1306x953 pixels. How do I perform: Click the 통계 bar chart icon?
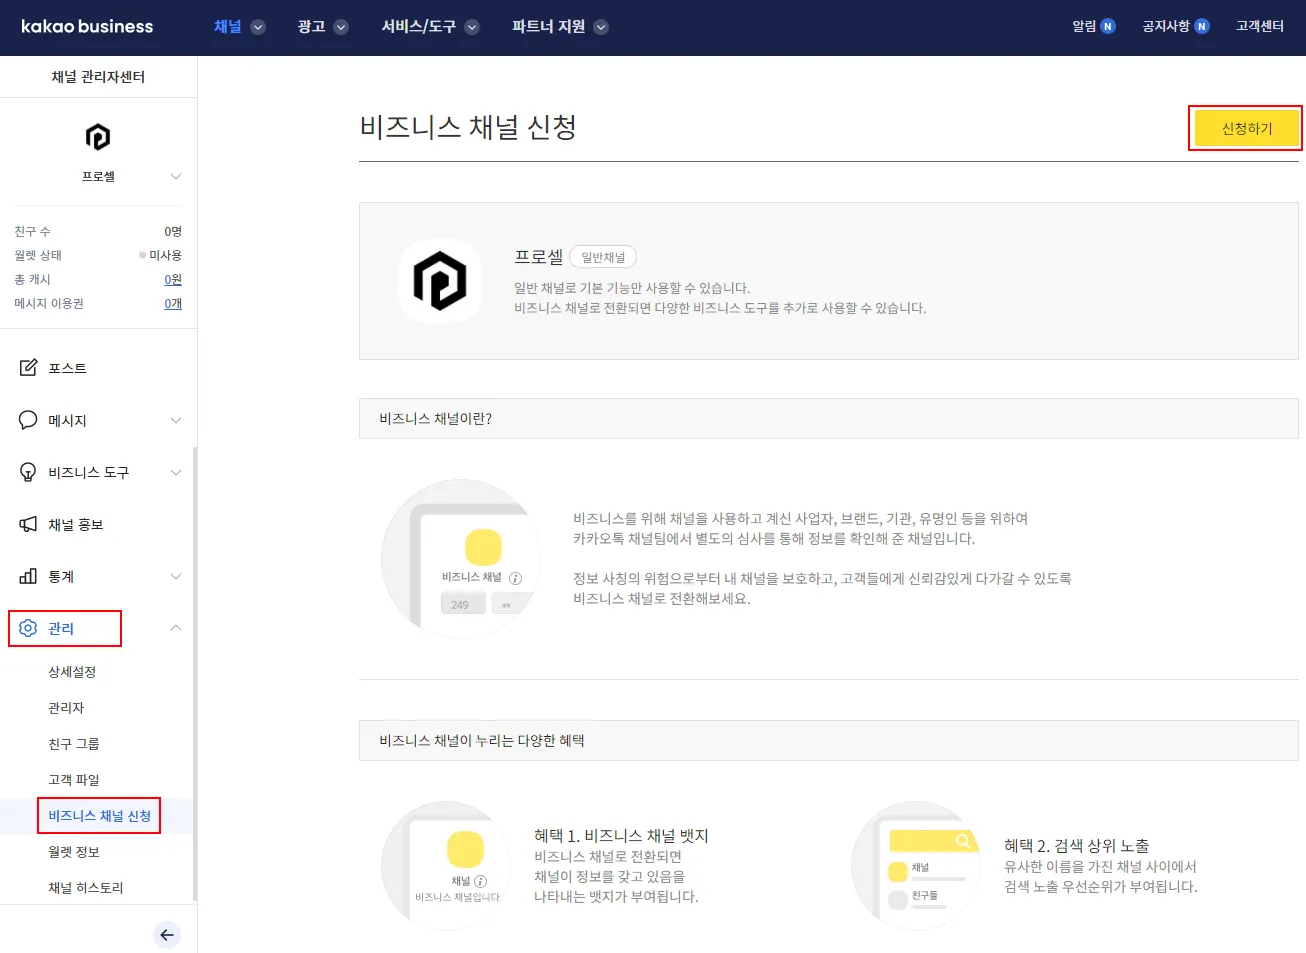(x=28, y=576)
